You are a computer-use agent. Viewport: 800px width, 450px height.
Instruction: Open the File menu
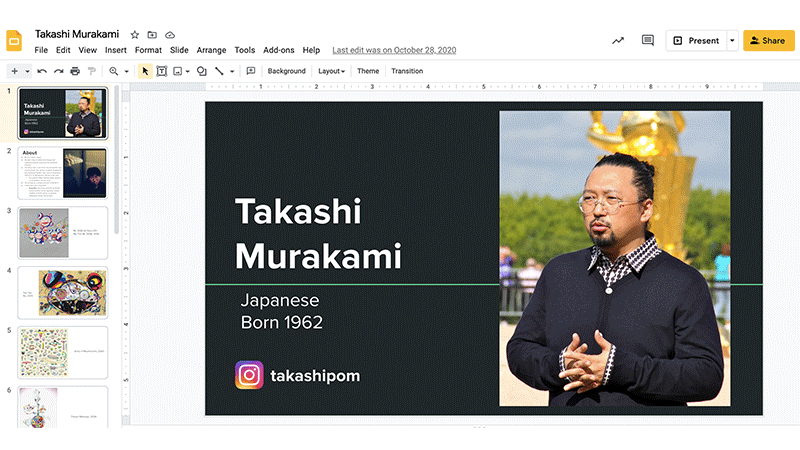tap(41, 50)
